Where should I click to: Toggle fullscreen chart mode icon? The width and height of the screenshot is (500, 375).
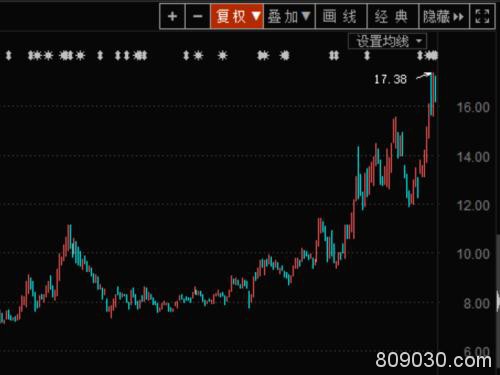[482, 16]
